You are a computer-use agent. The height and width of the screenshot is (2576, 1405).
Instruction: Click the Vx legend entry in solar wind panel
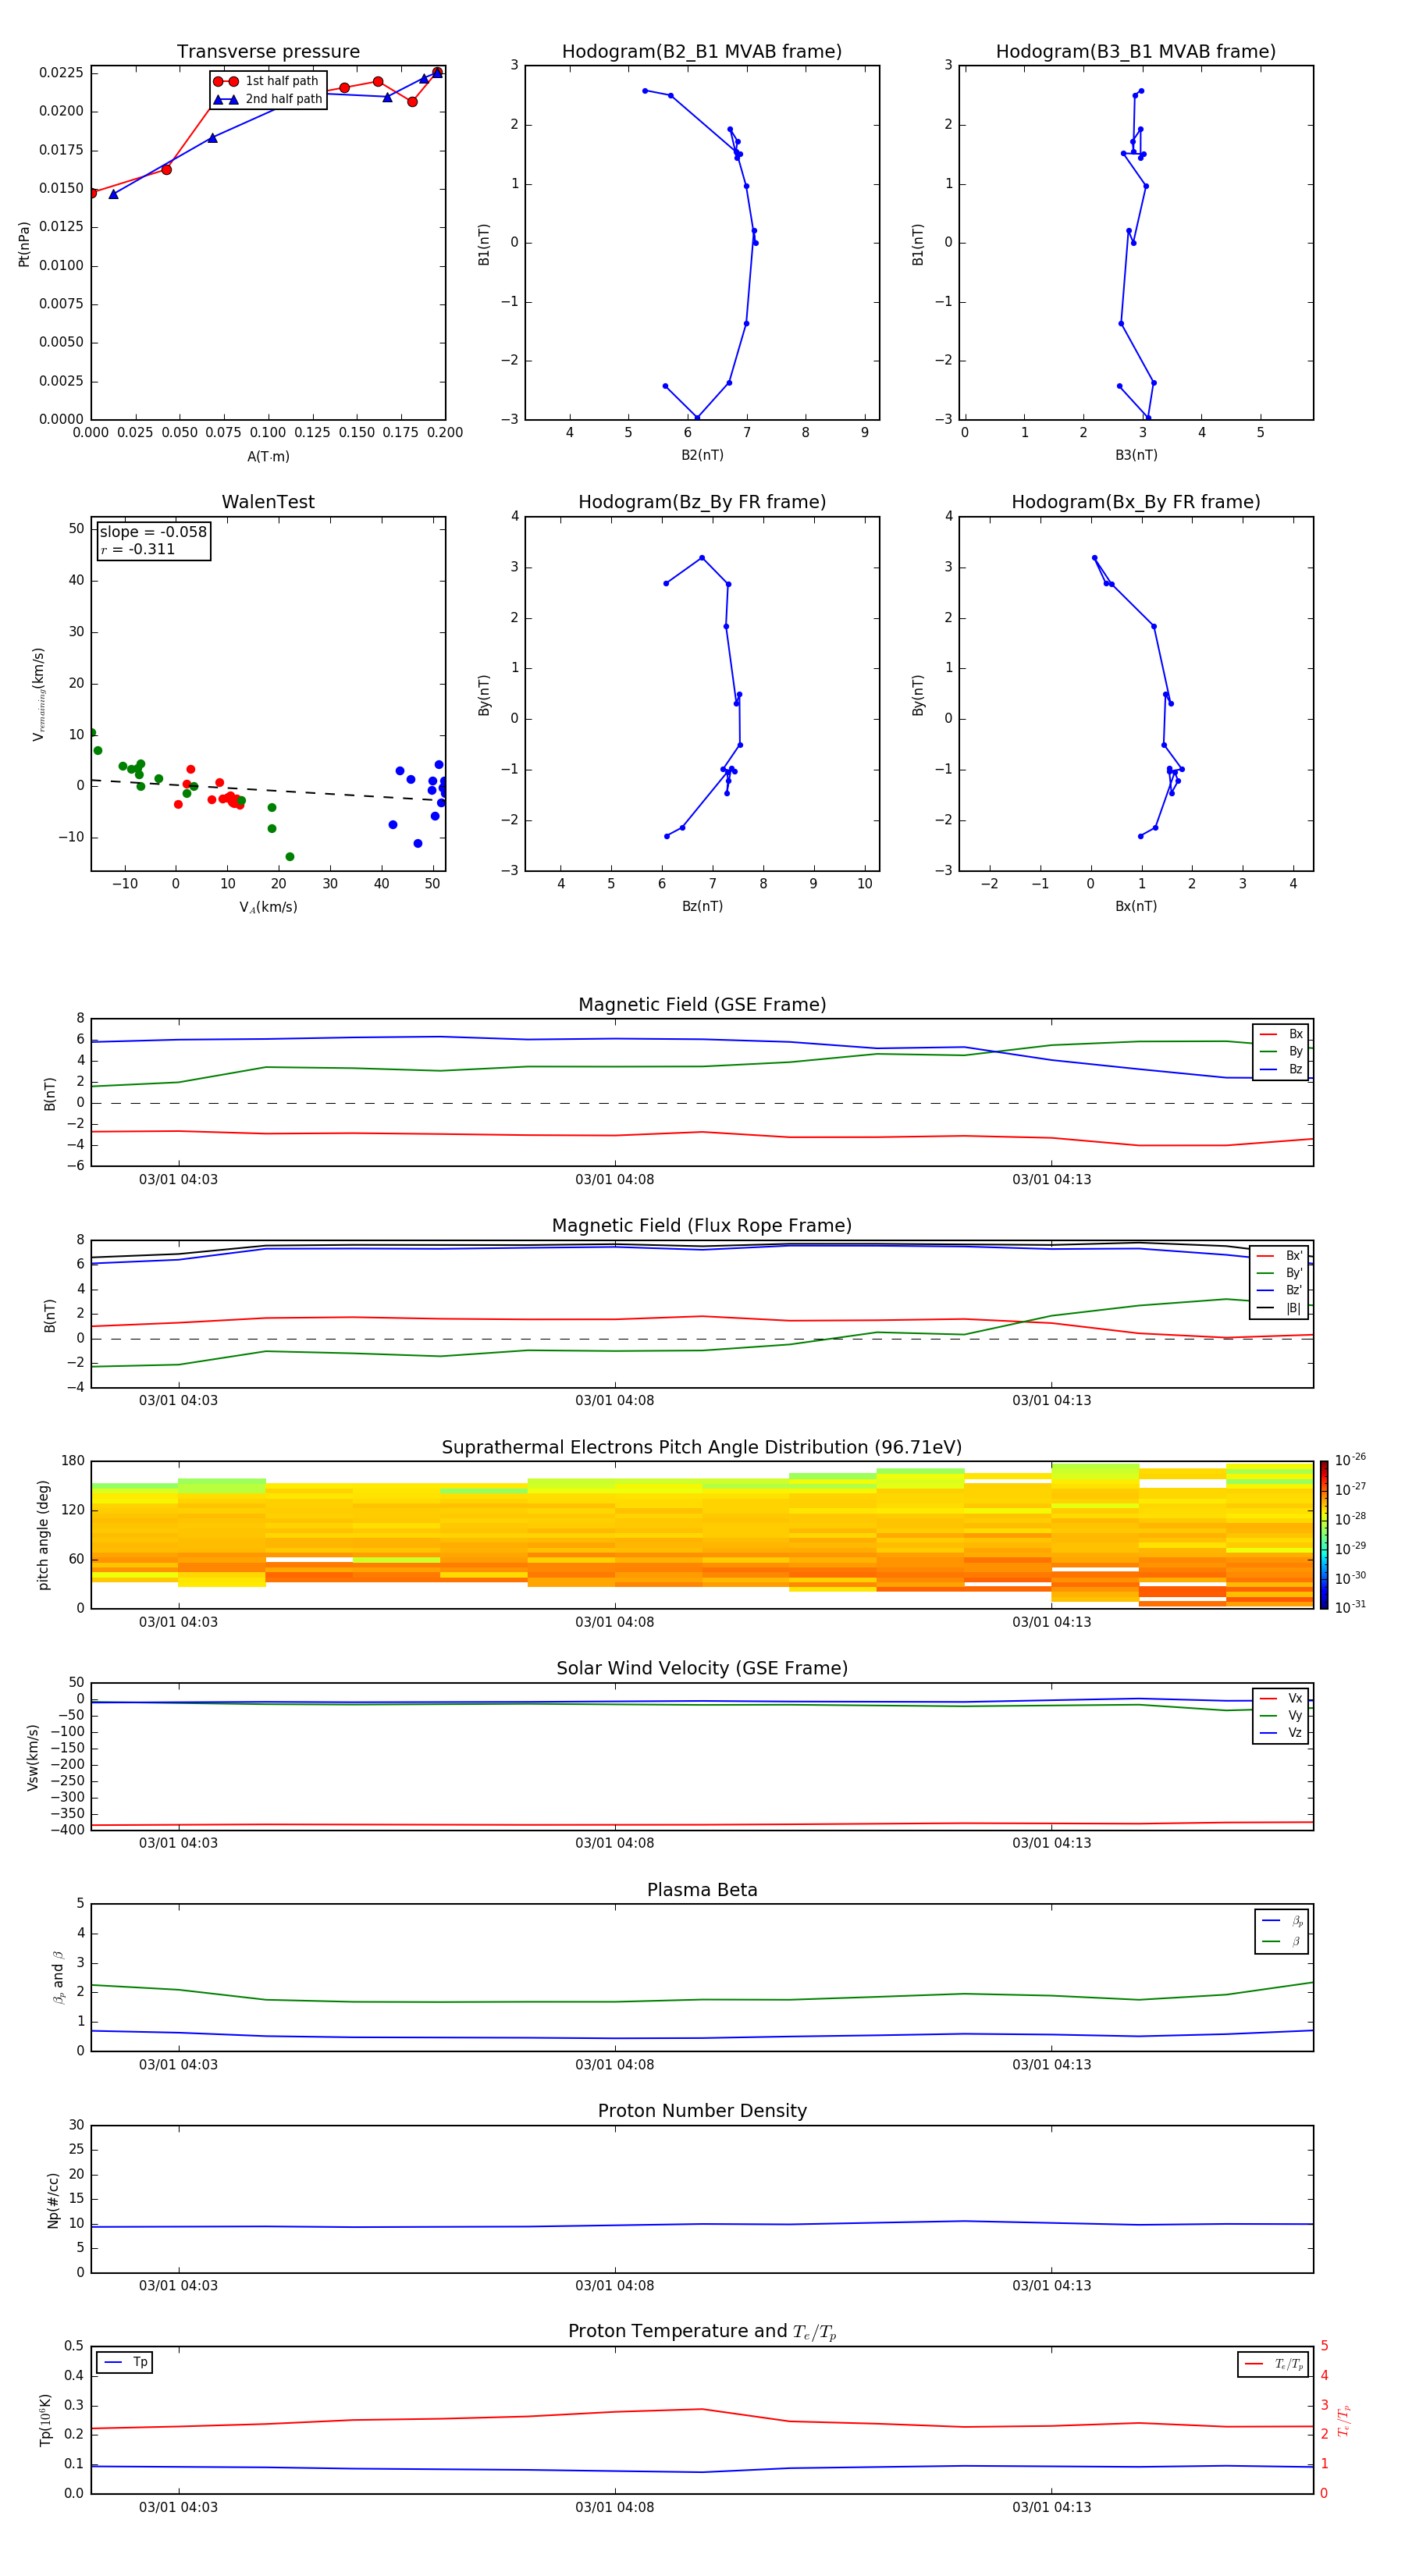pos(1281,1698)
